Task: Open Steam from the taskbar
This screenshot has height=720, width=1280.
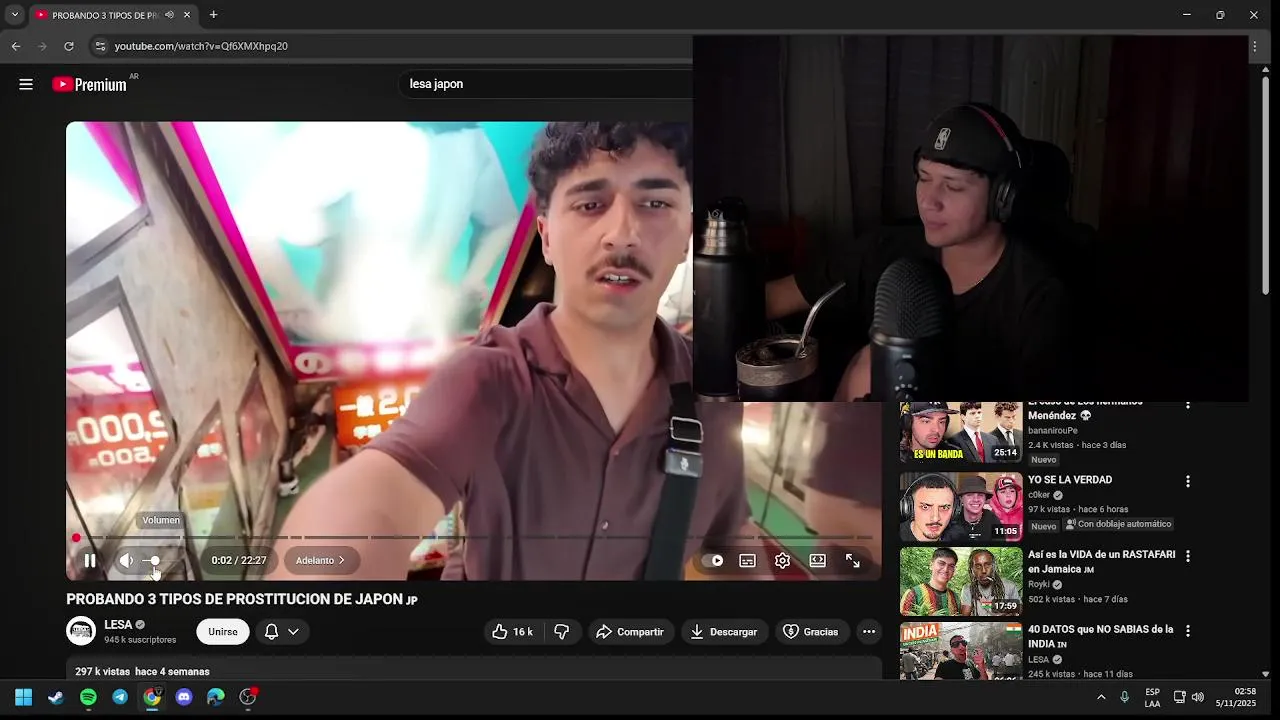Action: [x=56, y=697]
